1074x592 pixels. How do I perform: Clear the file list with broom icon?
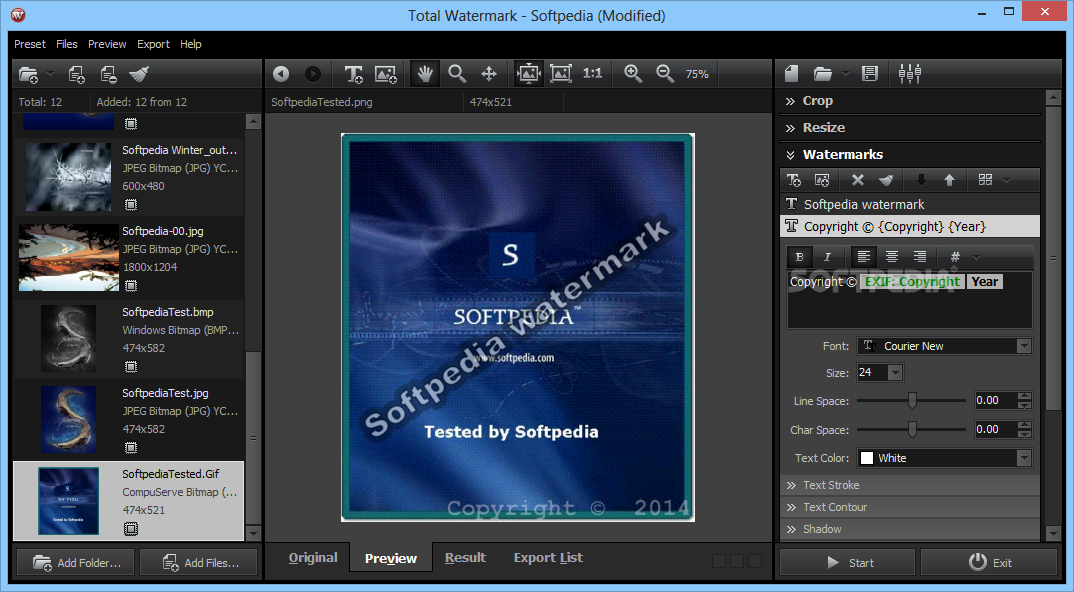tap(139, 74)
